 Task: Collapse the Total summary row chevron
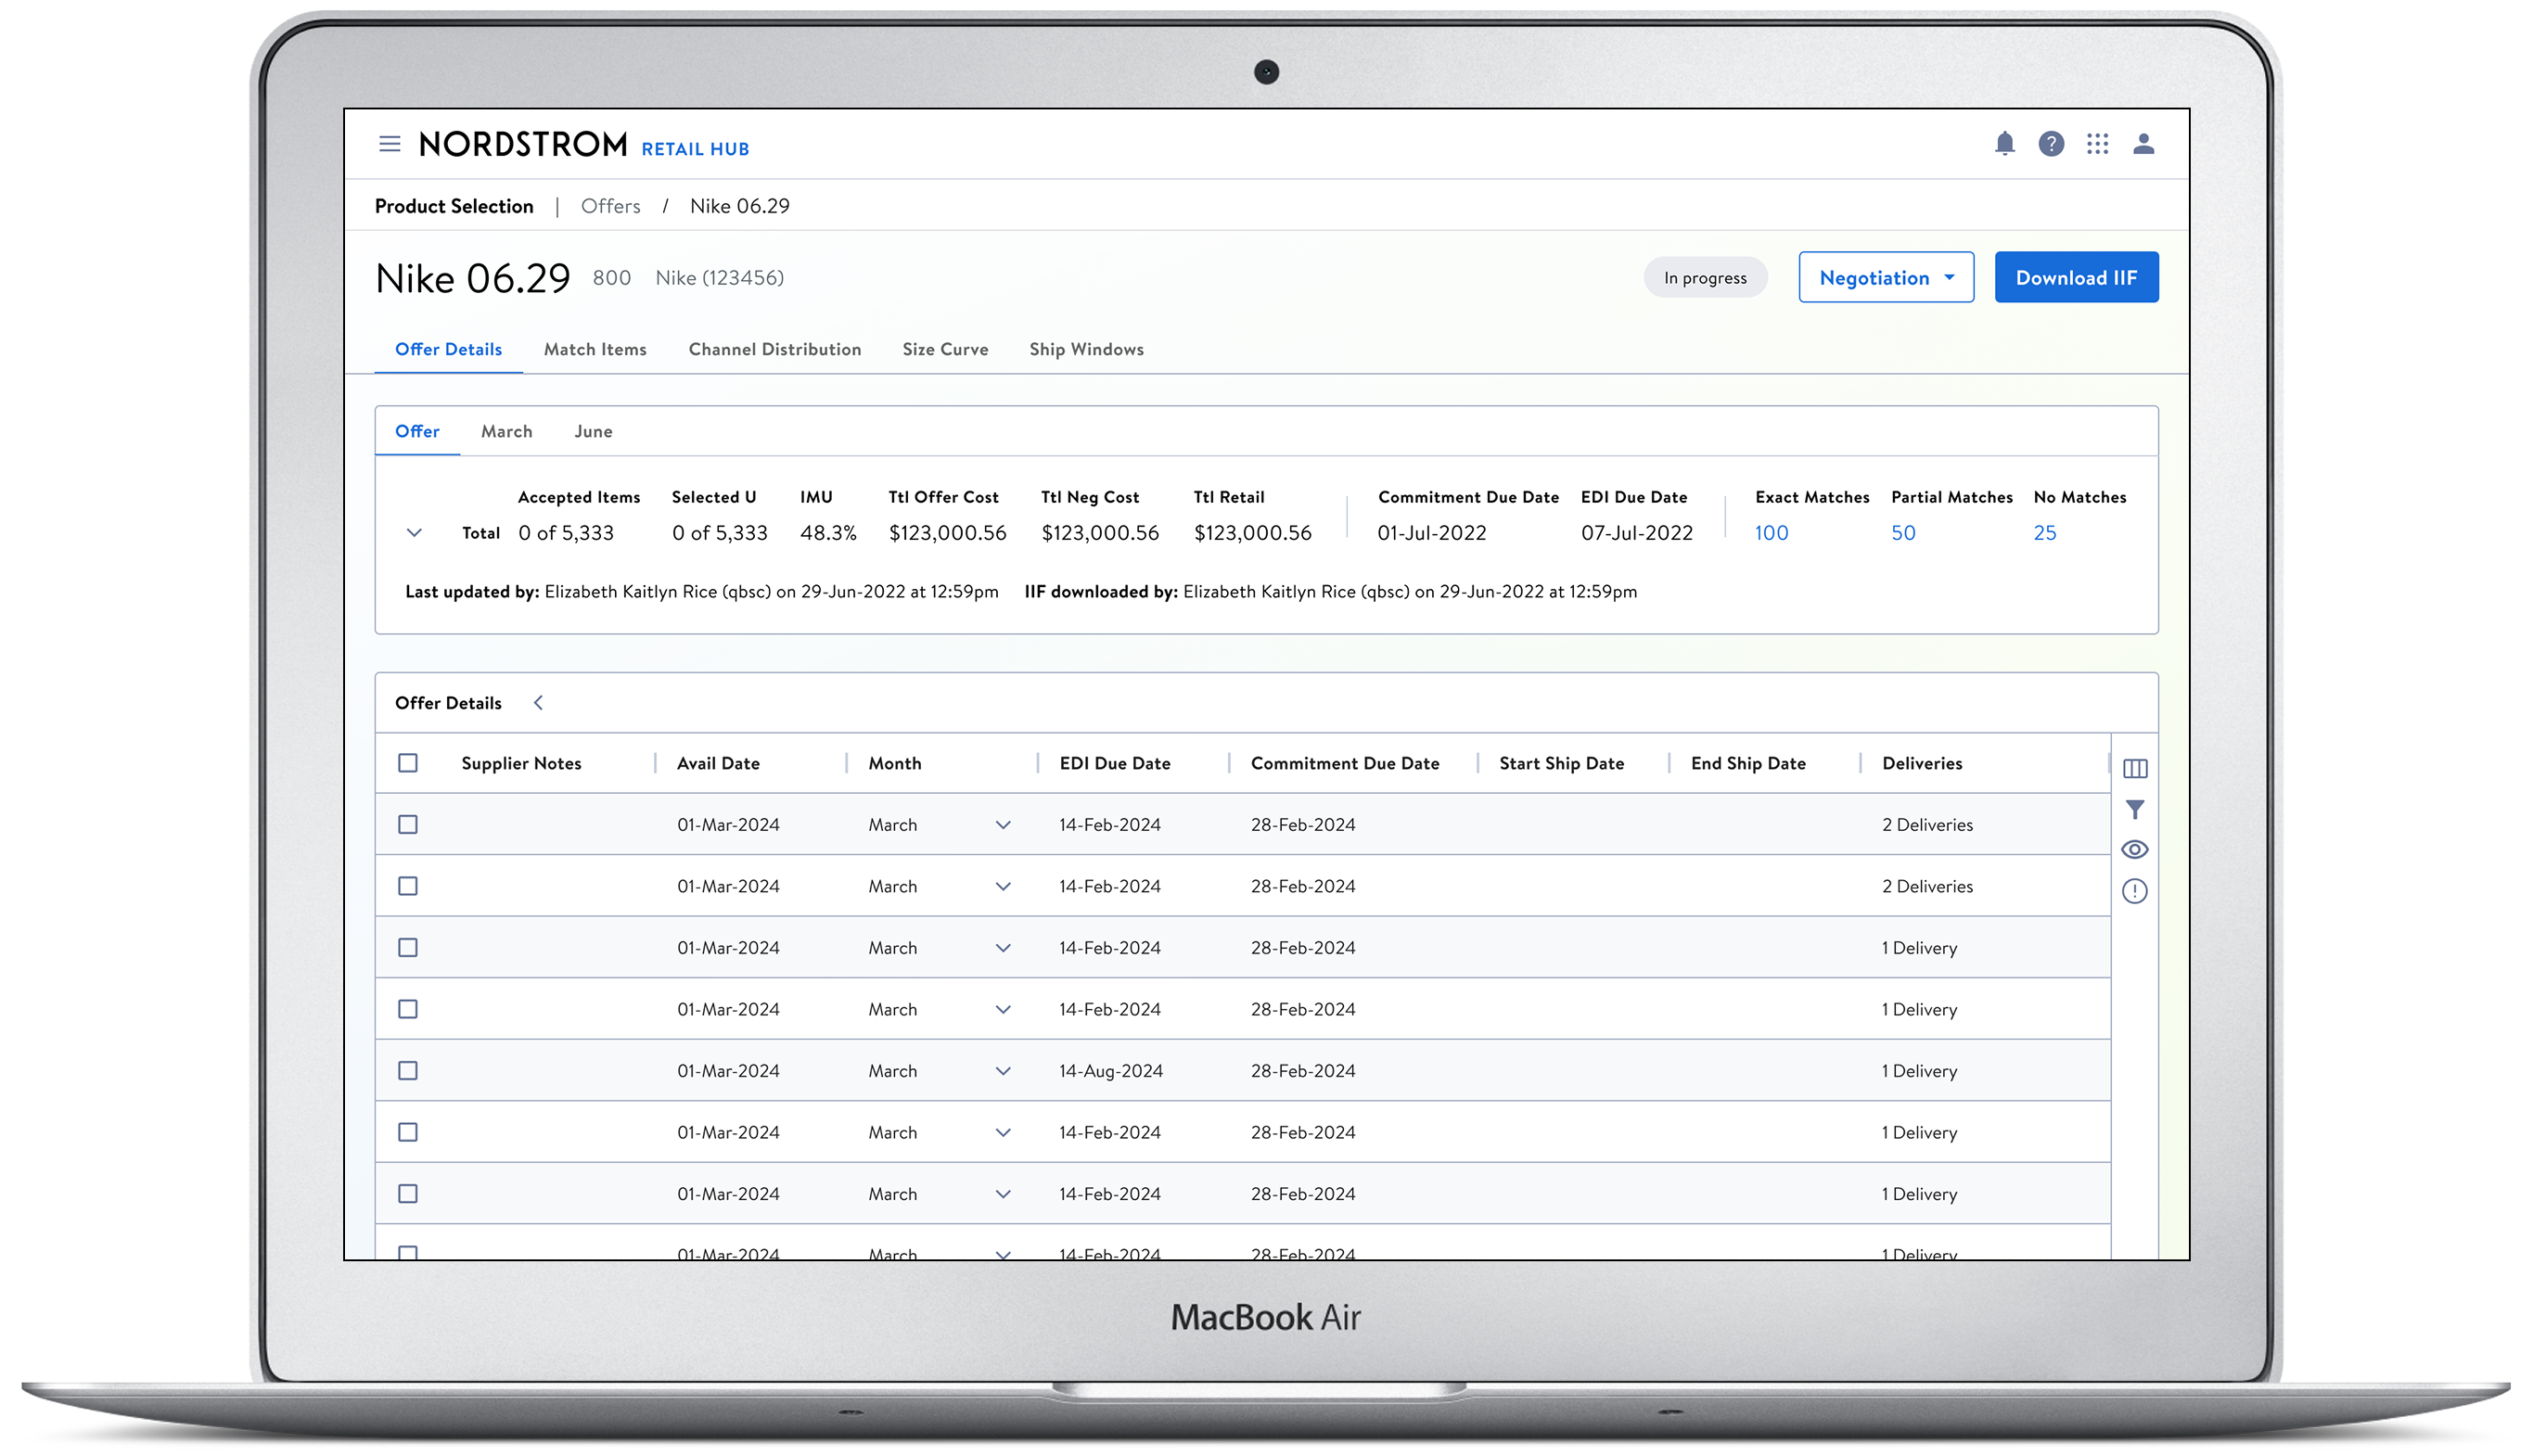pyautogui.click(x=414, y=533)
